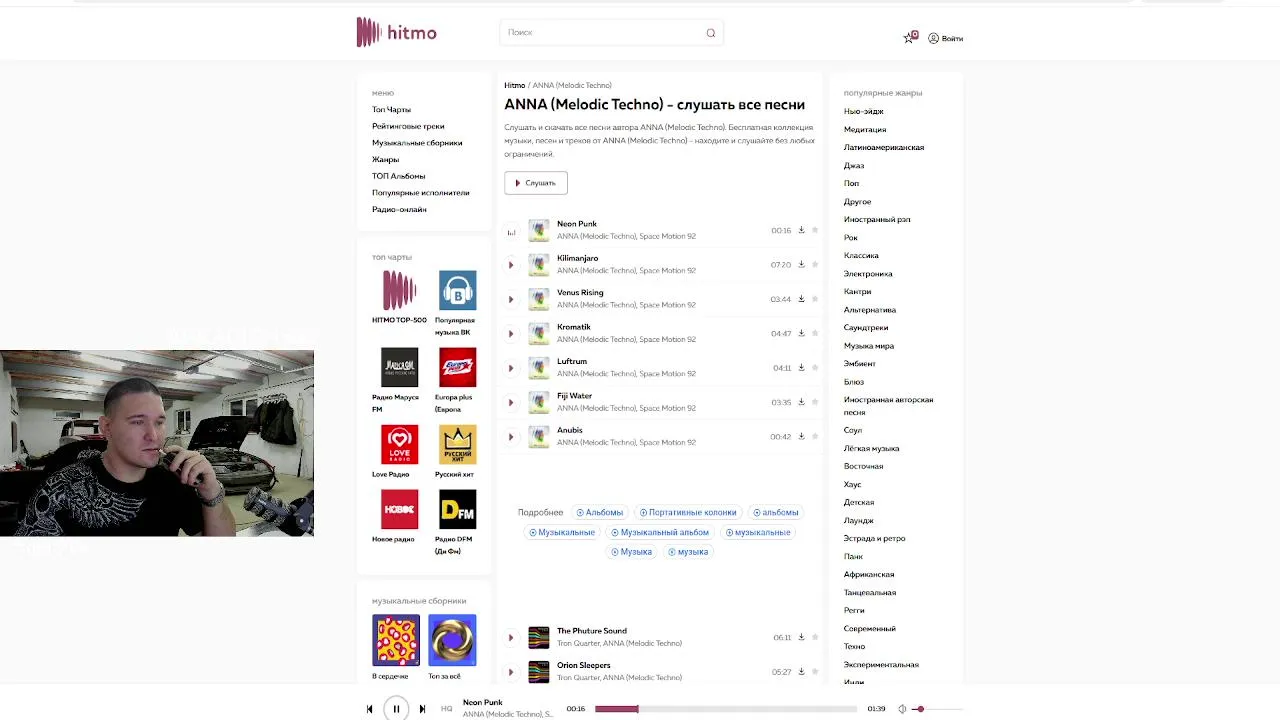Open В сердечке compilation
The height and width of the screenshot is (720, 1280).
396,640
